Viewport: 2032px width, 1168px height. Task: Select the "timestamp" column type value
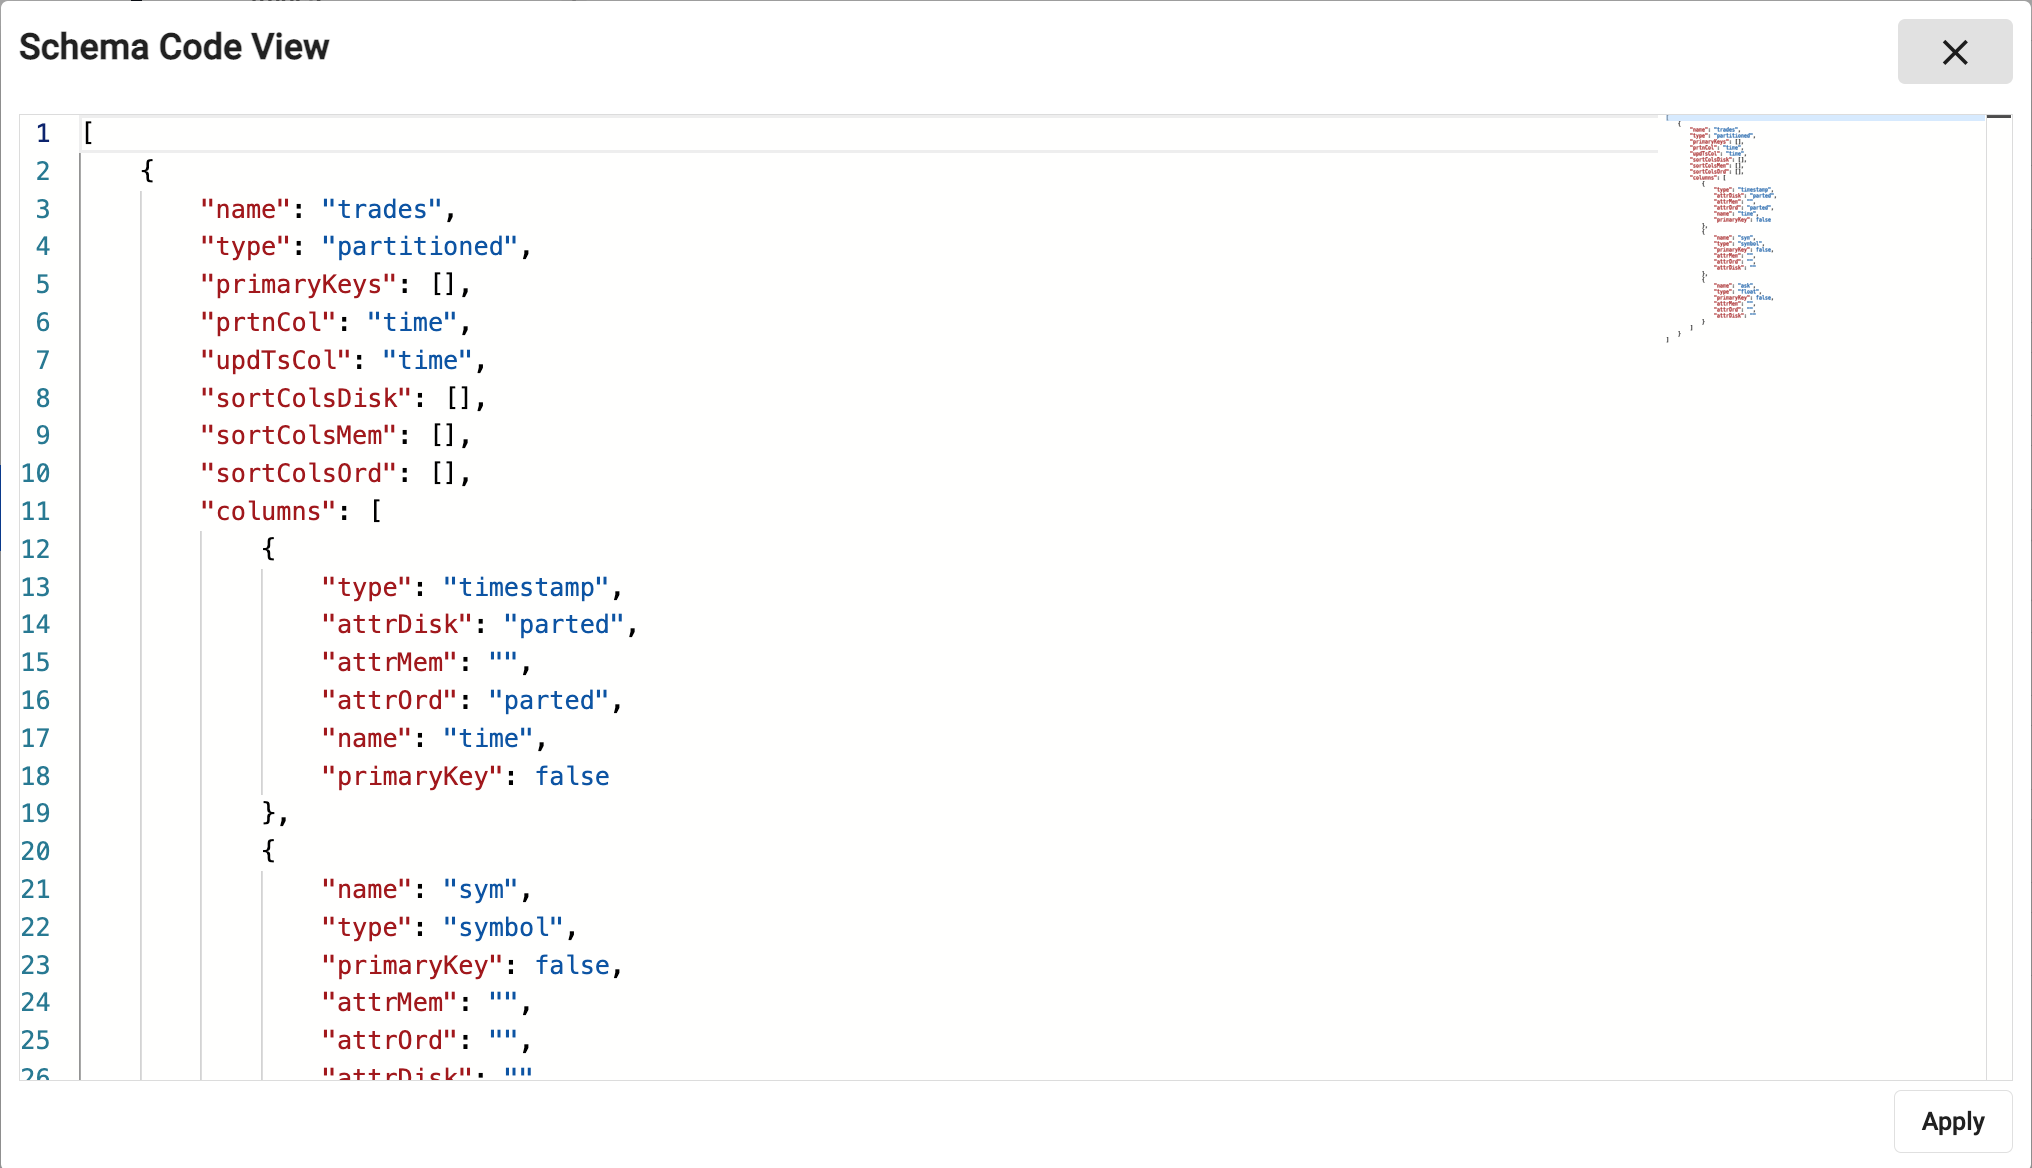pos(528,587)
